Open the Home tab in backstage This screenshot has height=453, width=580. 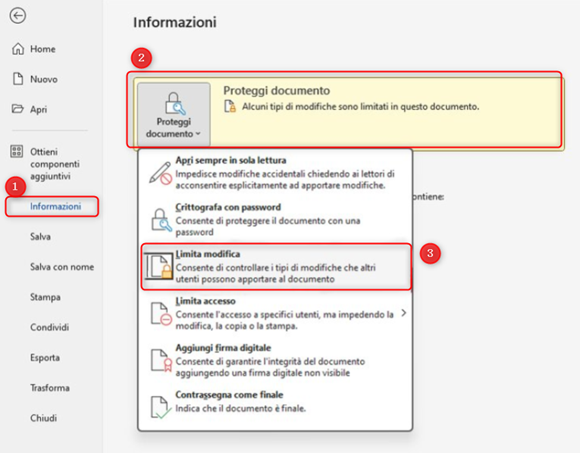[x=43, y=49]
